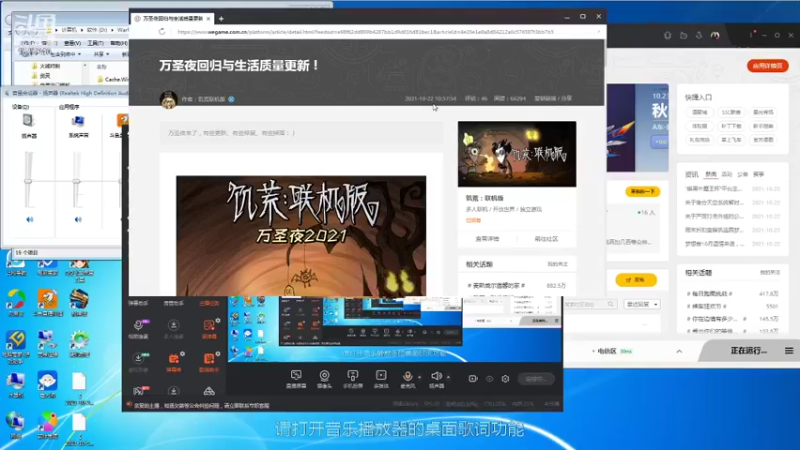Screen dimensions: 800x450
Task: Click the orange plugin icon in the second row
Action: point(209,358)
